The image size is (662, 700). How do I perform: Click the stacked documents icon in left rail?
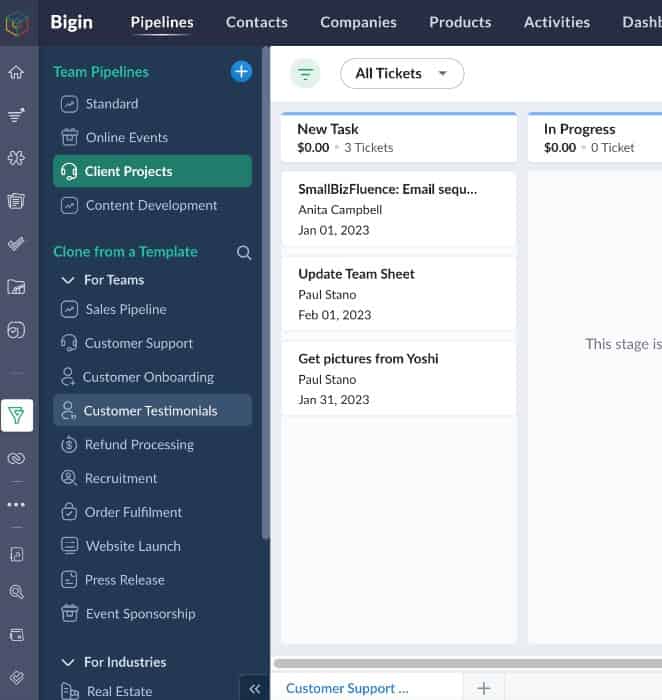16,200
